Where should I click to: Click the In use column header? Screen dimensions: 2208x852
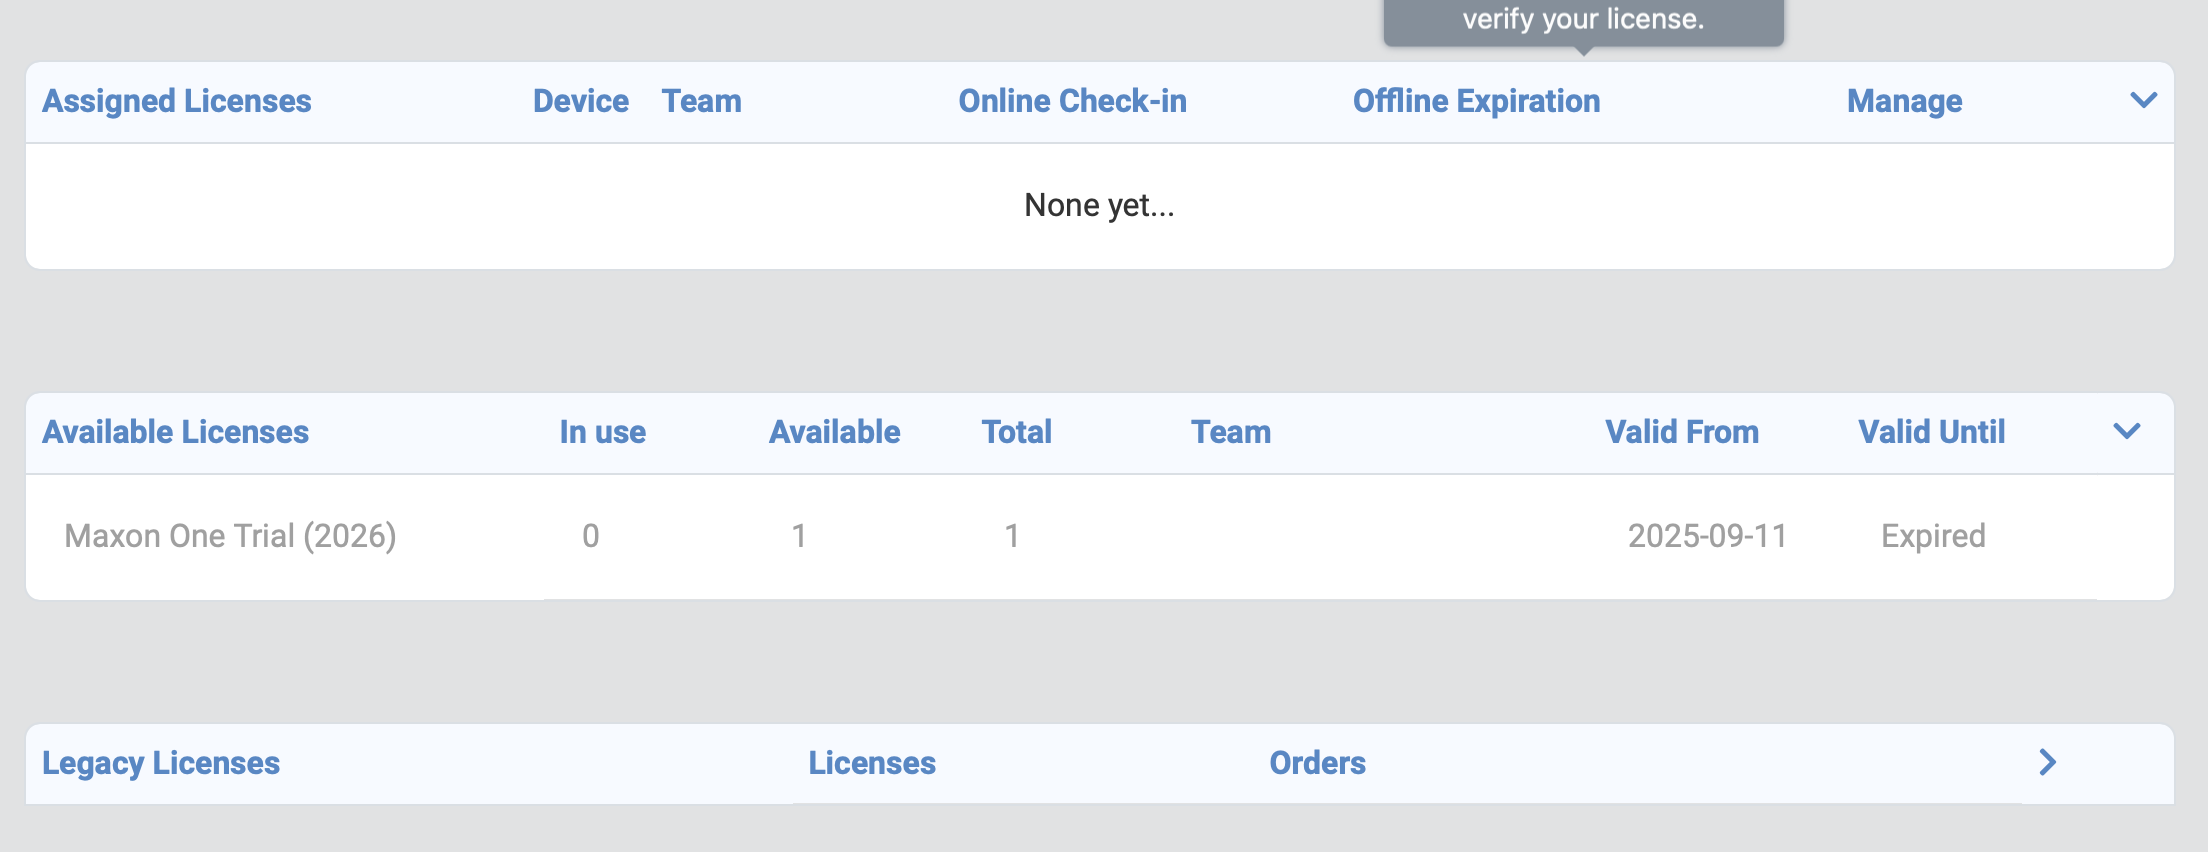[x=602, y=432]
